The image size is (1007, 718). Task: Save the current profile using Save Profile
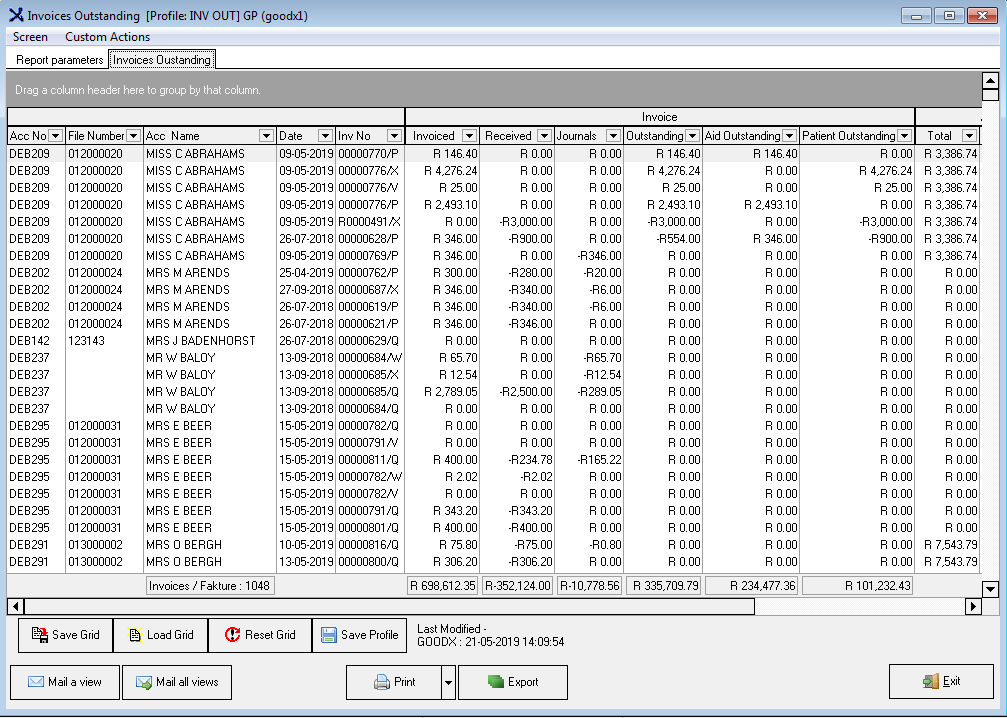(x=360, y=635)
